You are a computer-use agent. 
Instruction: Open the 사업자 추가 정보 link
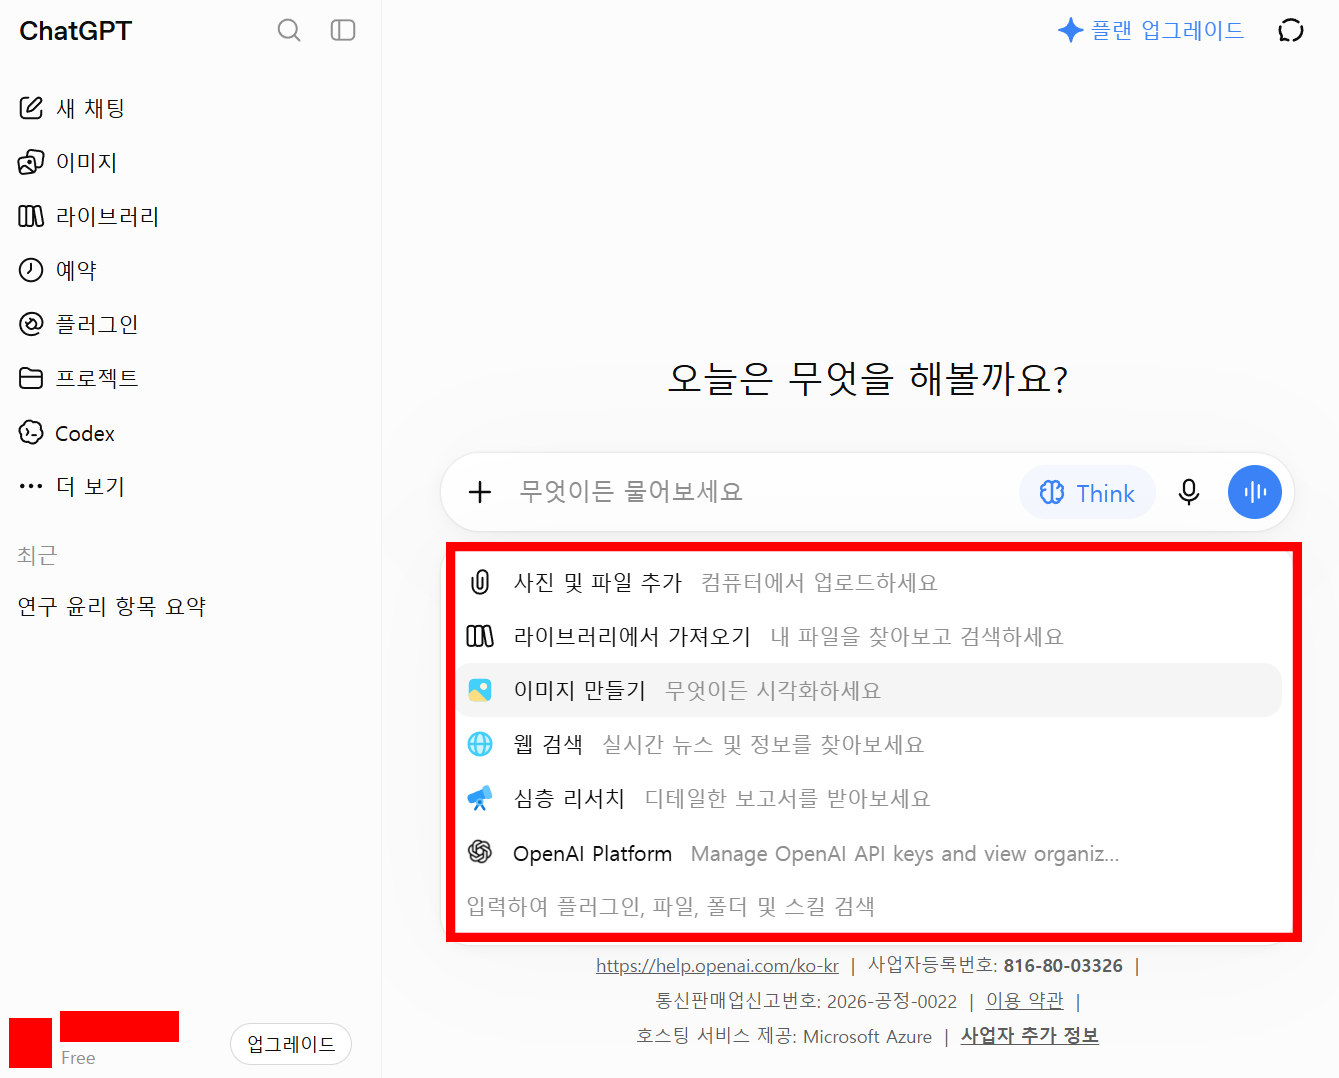[1030, 1036]
